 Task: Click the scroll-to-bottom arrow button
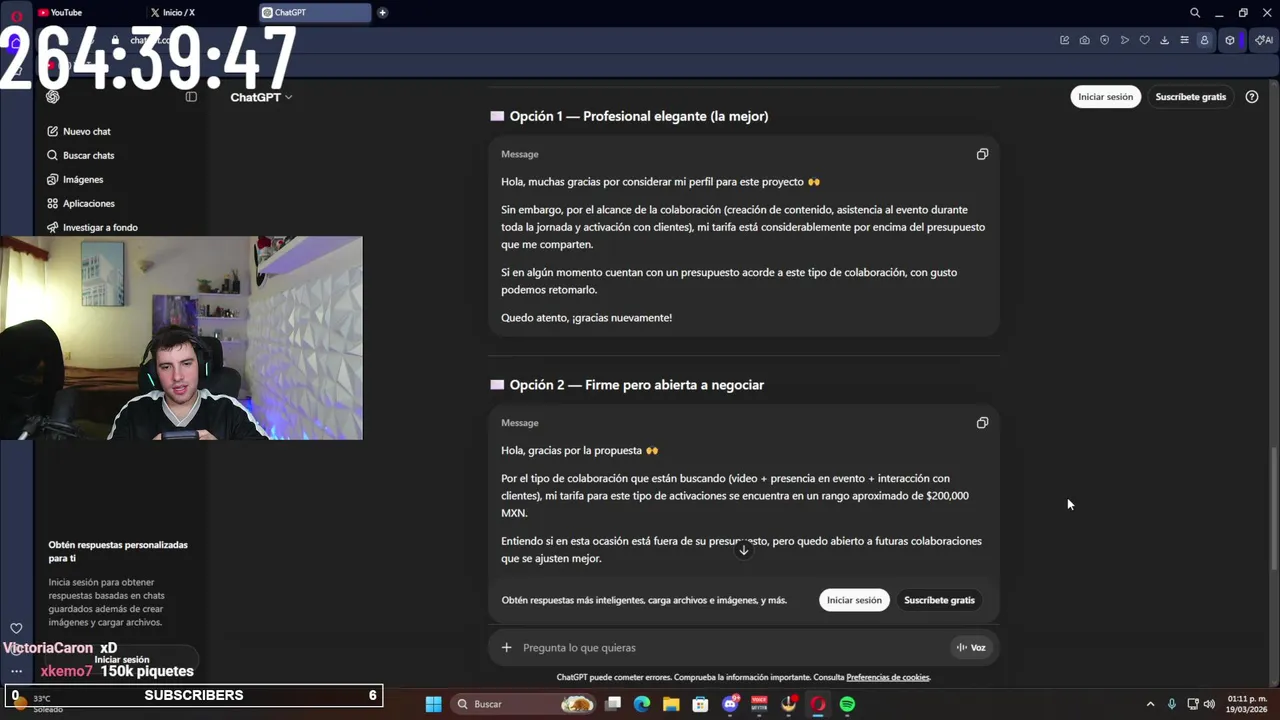tap(743, 550)
